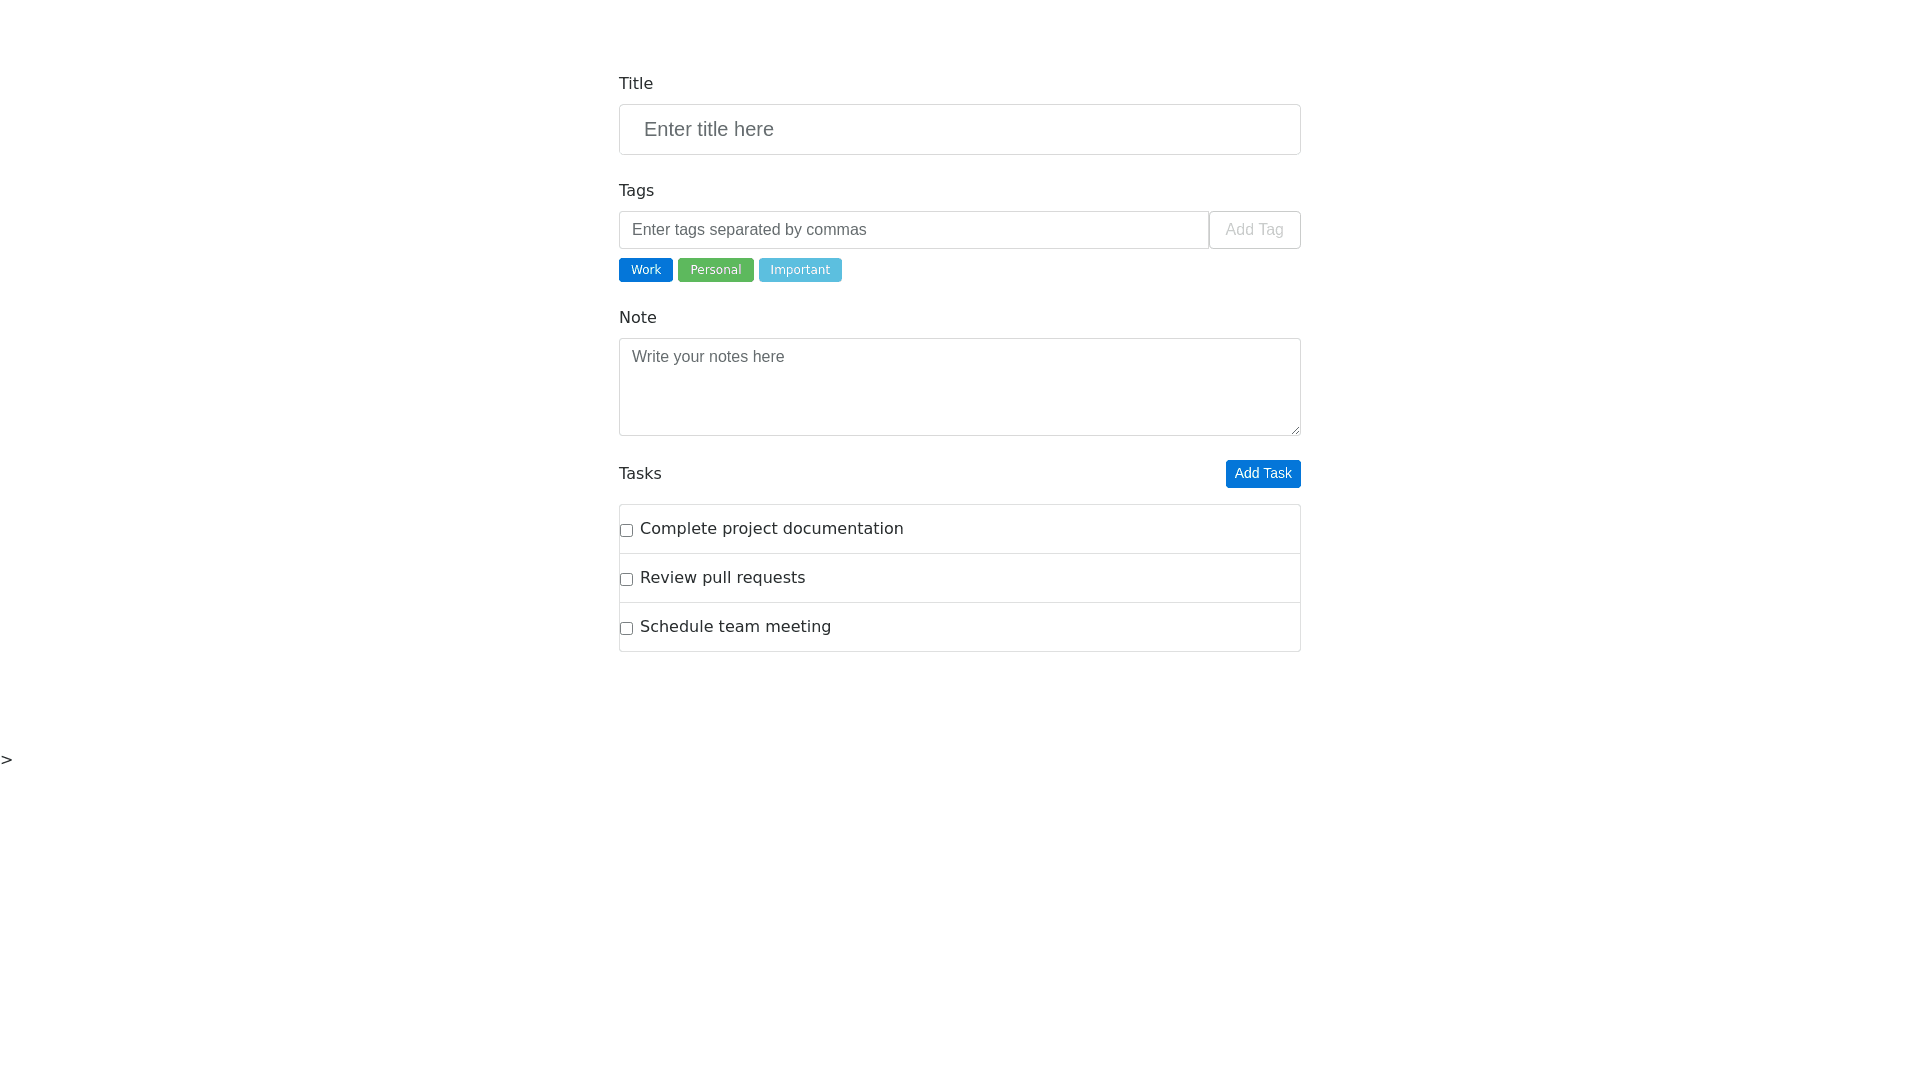Viewport: 1920px width, 1080px height.
Task: Check the Complete project documentation checkbox
Action: click(626, 530)
